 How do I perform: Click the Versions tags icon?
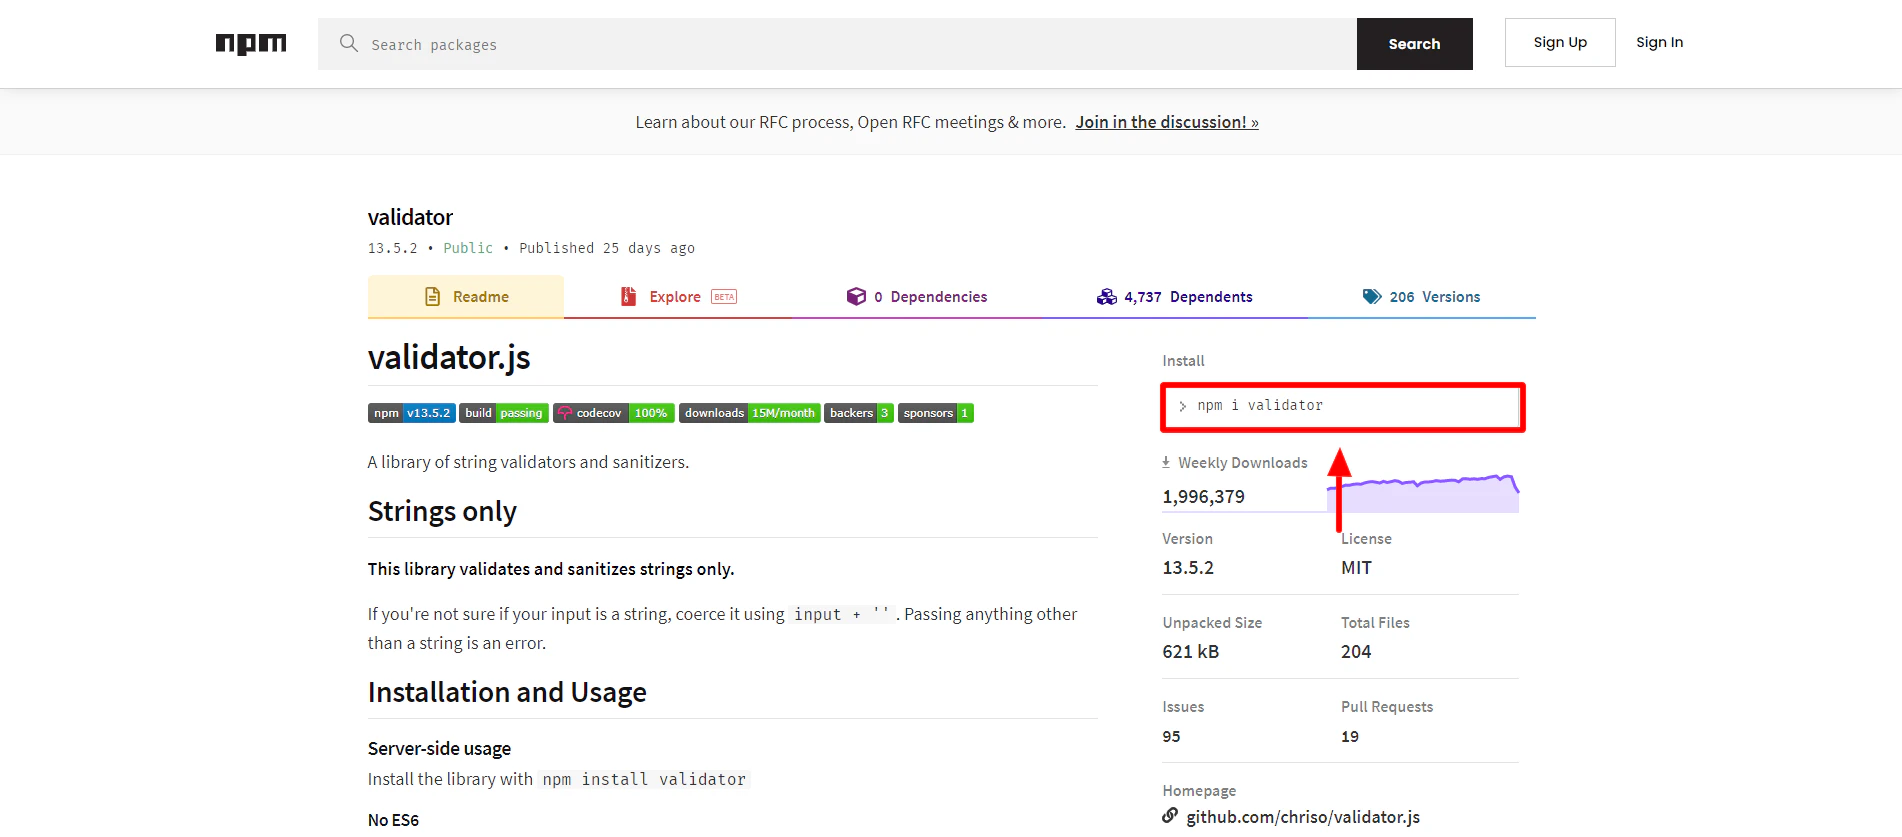click(x=1372, y=297)
